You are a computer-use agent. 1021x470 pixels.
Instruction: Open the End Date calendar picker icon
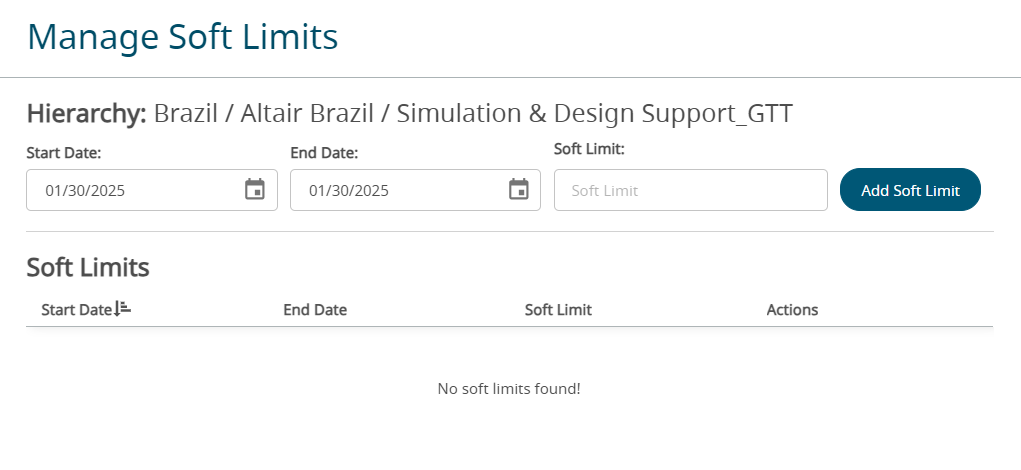click(x=518, y=190)
